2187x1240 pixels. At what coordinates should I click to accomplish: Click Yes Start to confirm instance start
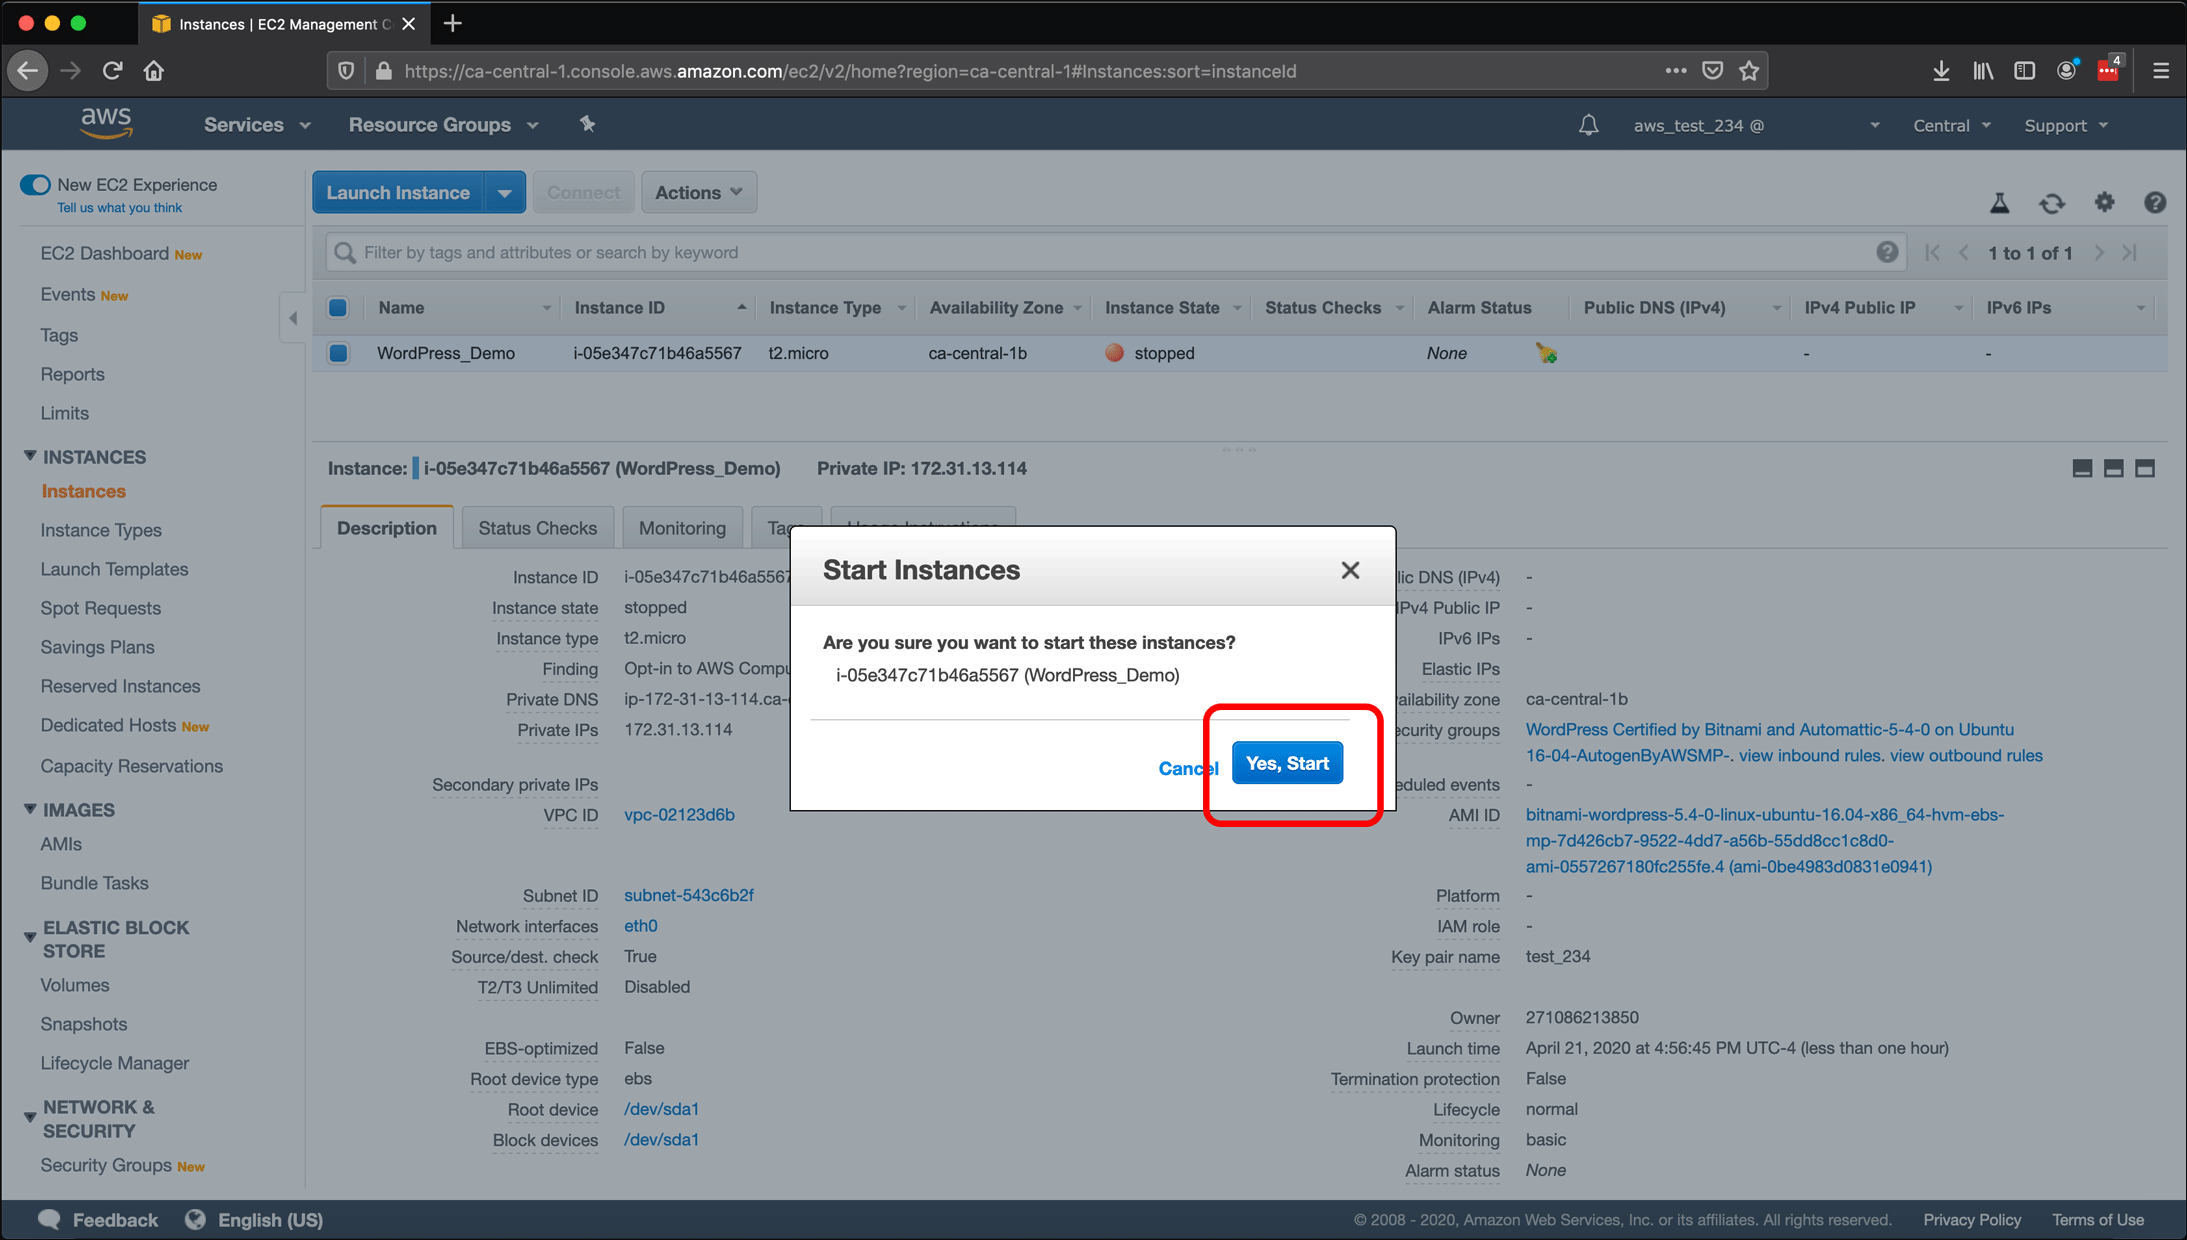pos(1287,763)
